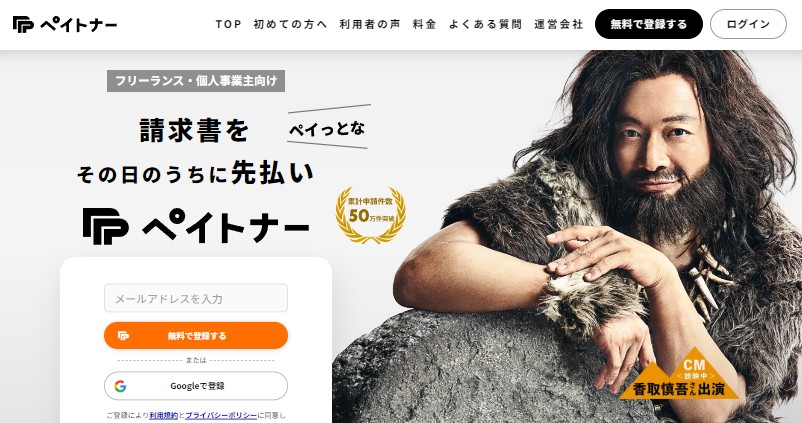The height and width of the screenshot is (423, 802).
Task: Click the ログイン button
Action: click(x=748, y=24)
